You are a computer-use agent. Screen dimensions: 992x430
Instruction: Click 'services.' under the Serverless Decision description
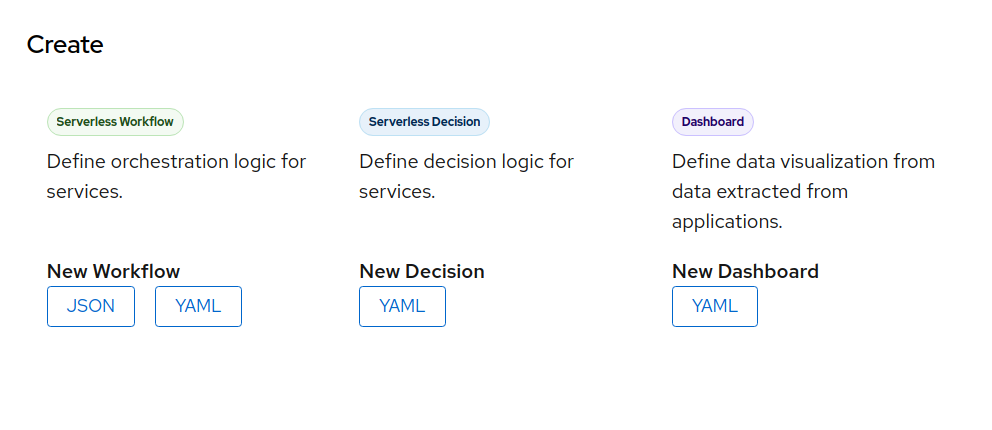click(x=397, y=191)
